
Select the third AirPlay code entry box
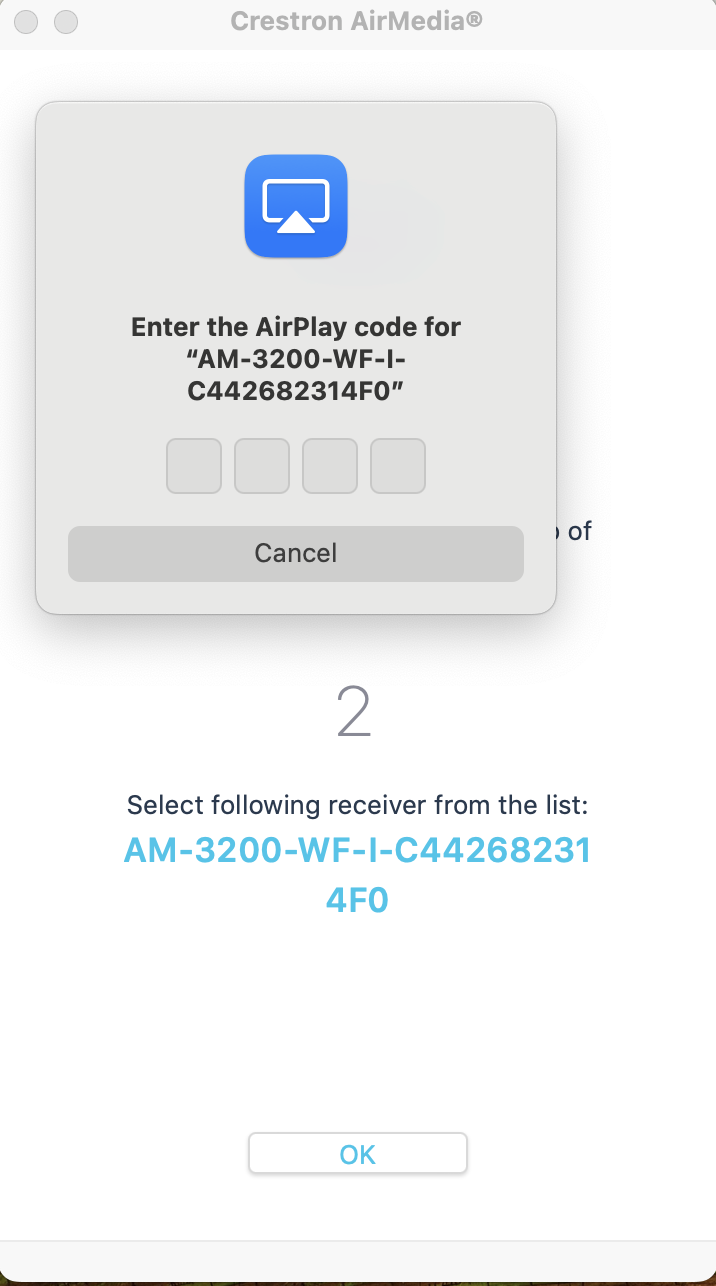point(329,465)
